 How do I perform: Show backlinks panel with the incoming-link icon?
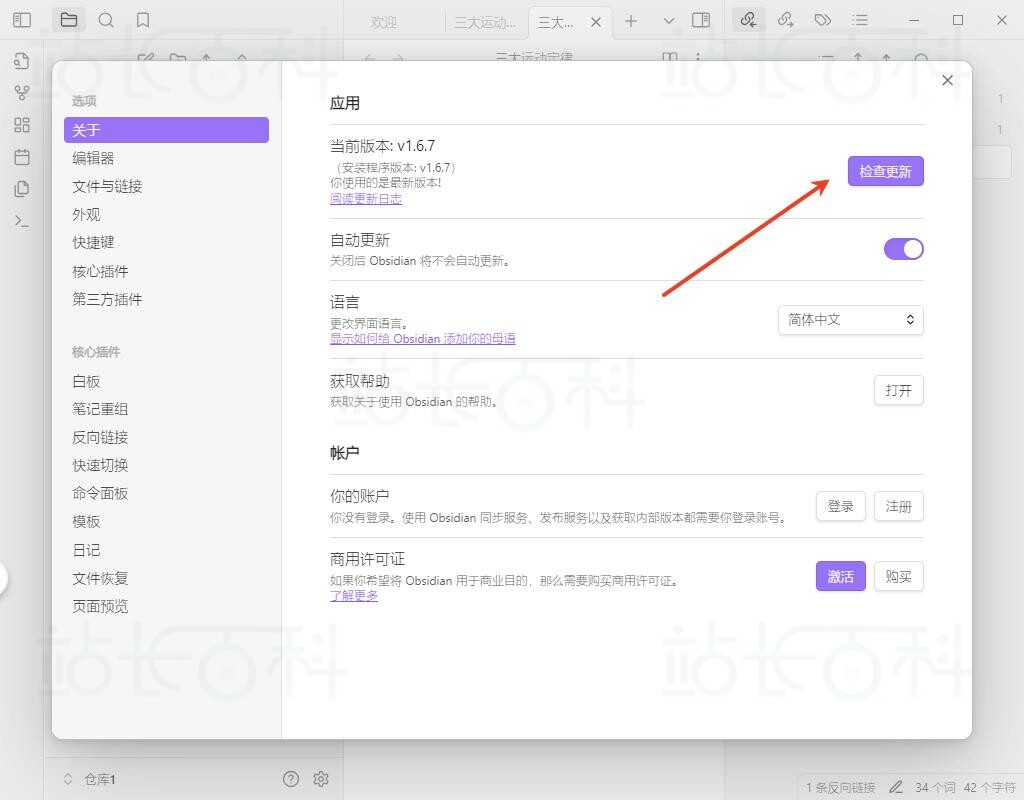tap(748, 19)
